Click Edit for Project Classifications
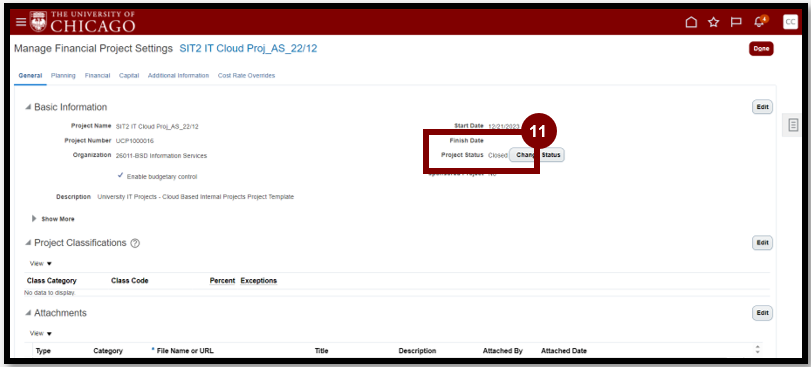Screen dimensions: 811x367 (762, 243)
